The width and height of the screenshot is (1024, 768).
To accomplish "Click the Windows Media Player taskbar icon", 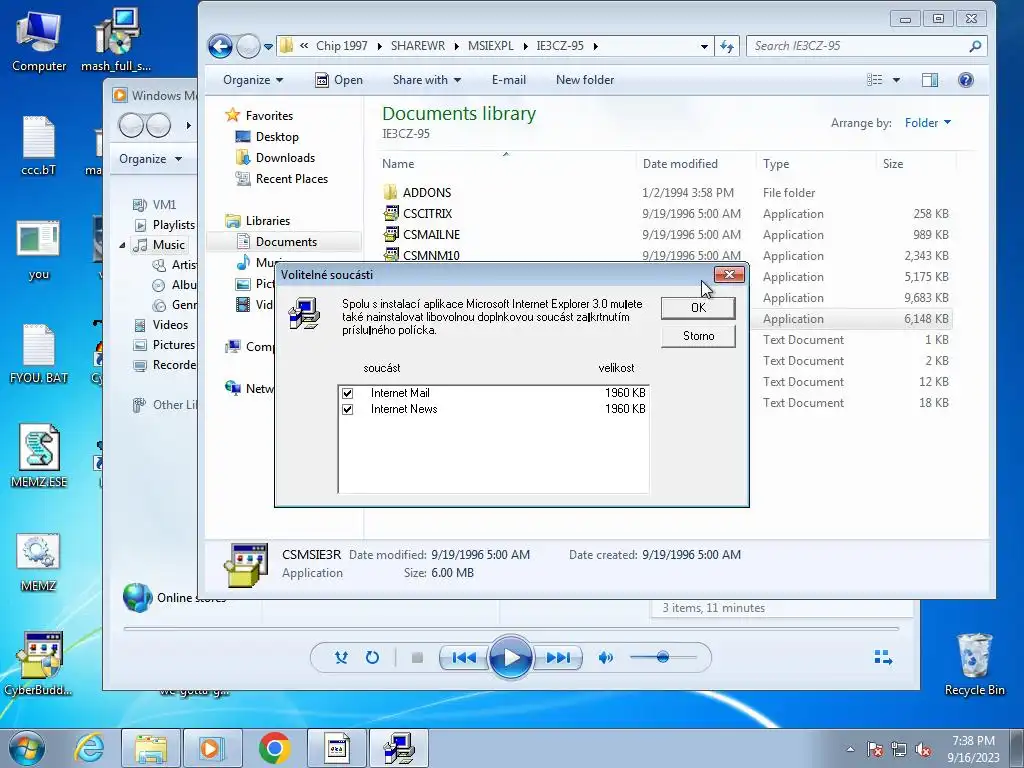I will [x=213, y=748].
